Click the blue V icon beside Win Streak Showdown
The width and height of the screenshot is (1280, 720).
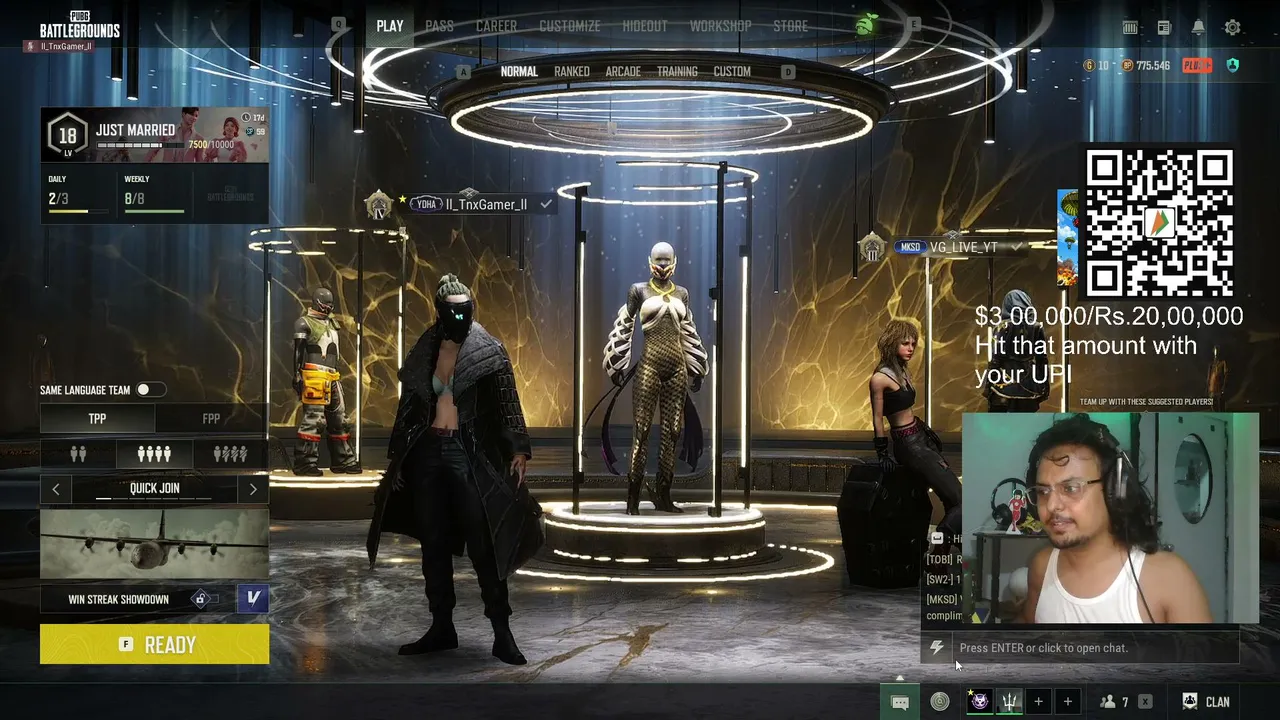[253, 598]
